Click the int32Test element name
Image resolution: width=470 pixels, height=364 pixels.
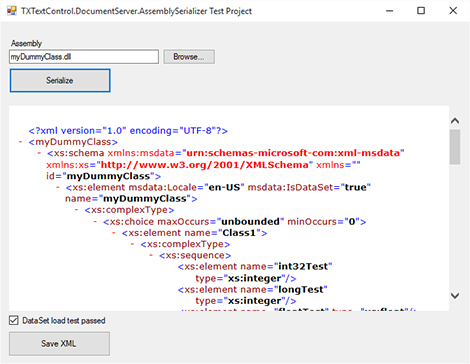point(303,266)
